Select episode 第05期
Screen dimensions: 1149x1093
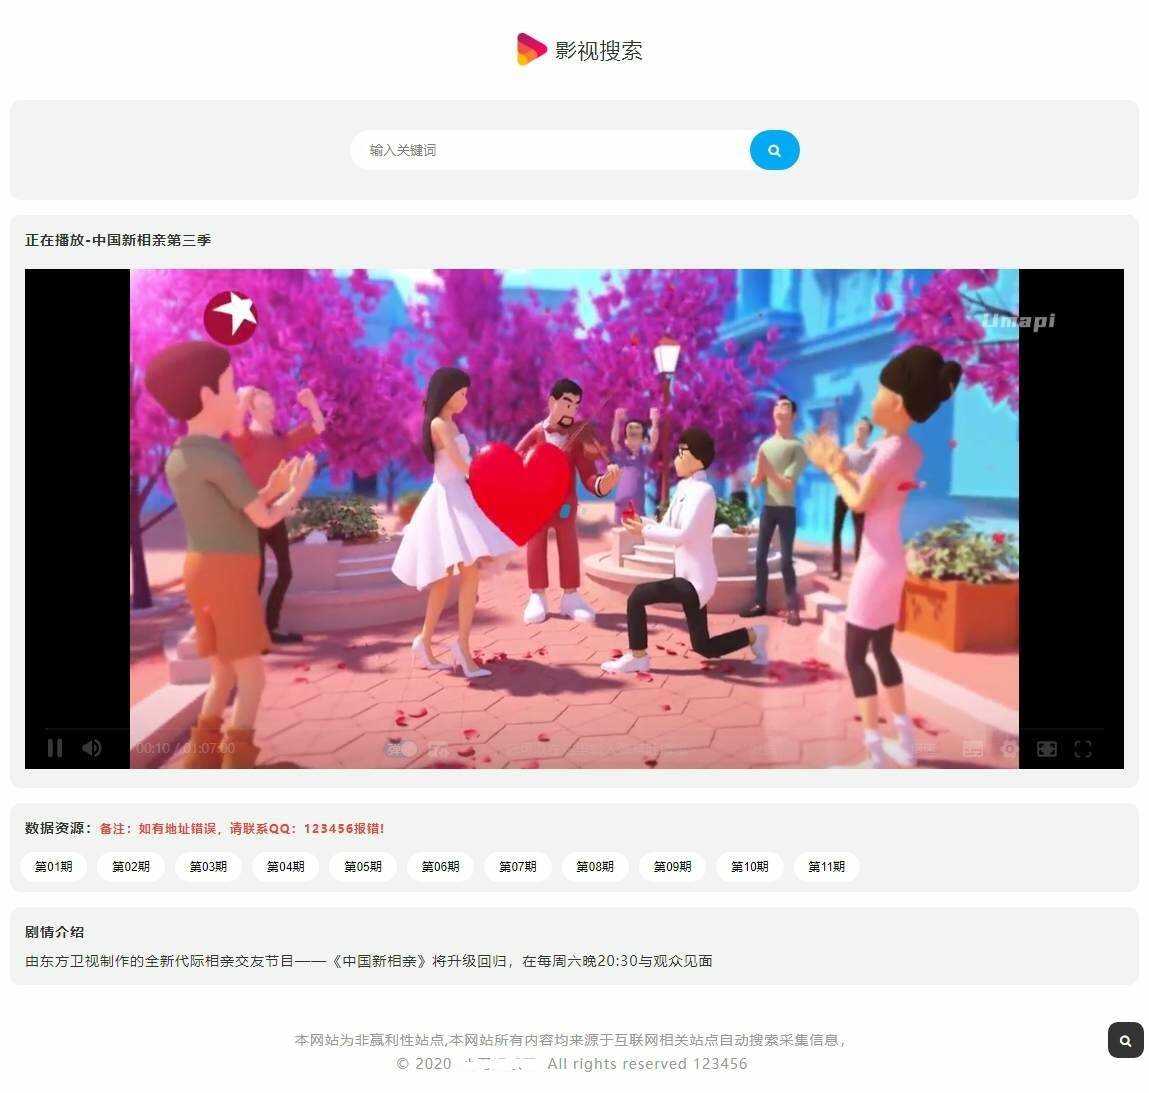pyautogui.click(x=363, y=866)
